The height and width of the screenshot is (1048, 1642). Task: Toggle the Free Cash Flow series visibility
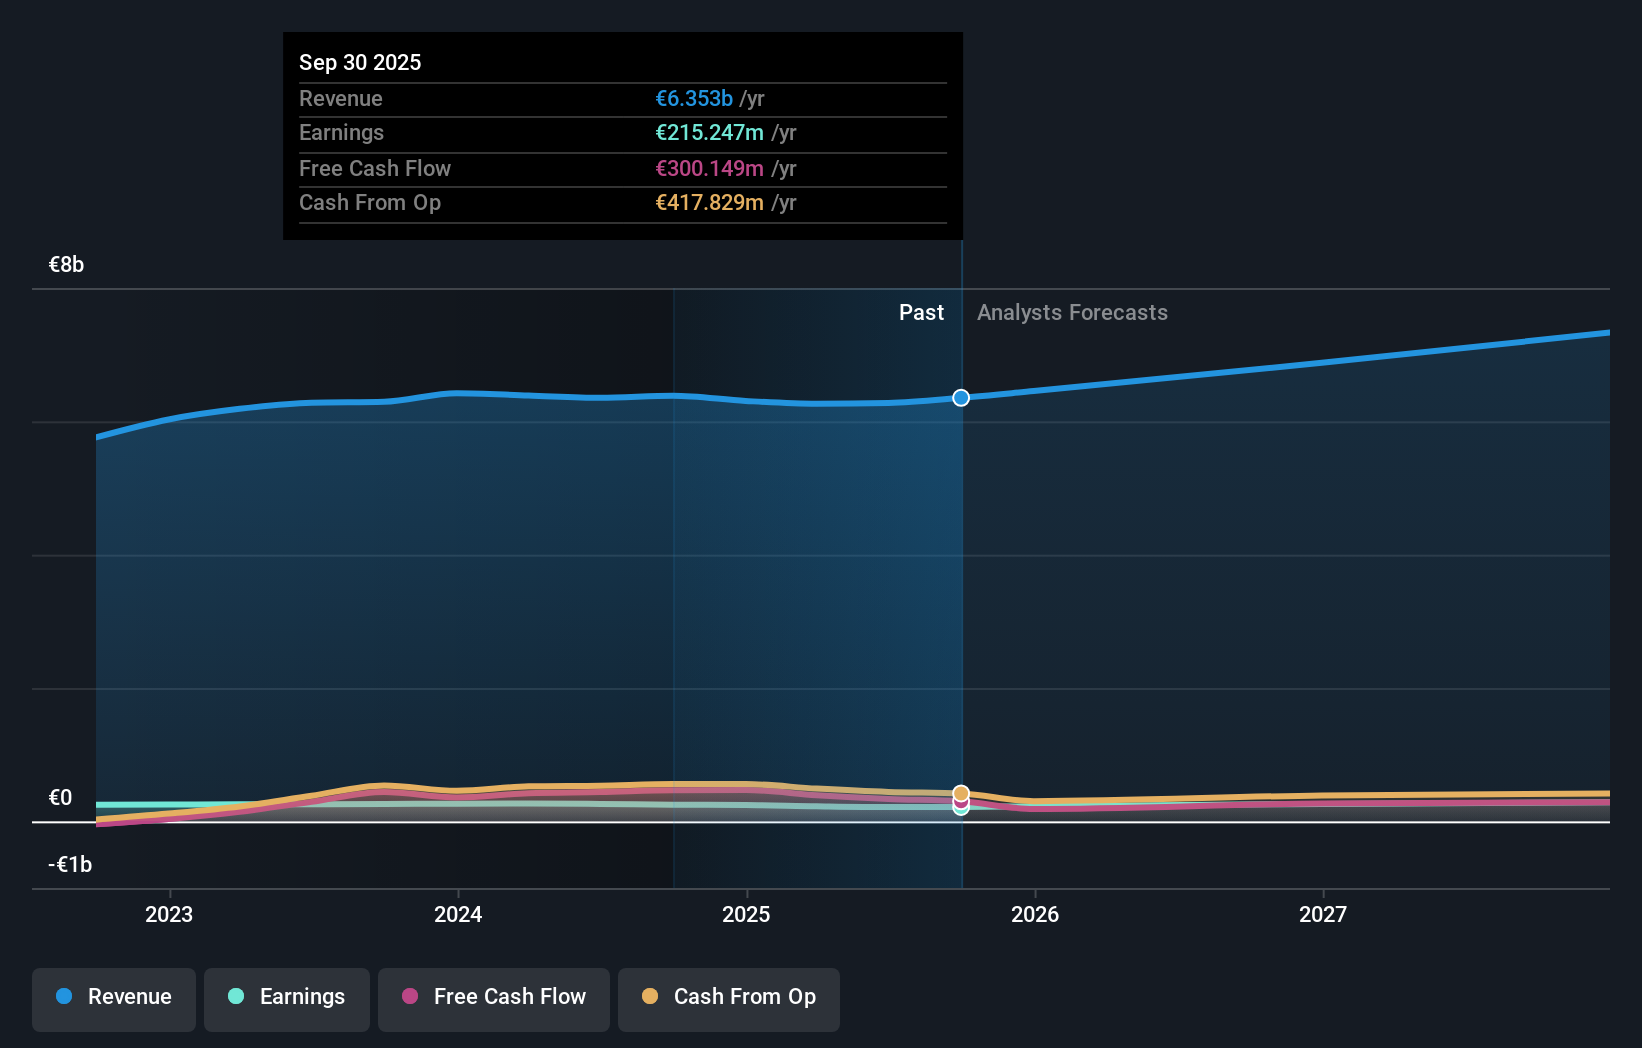click(x=493, y=997)
